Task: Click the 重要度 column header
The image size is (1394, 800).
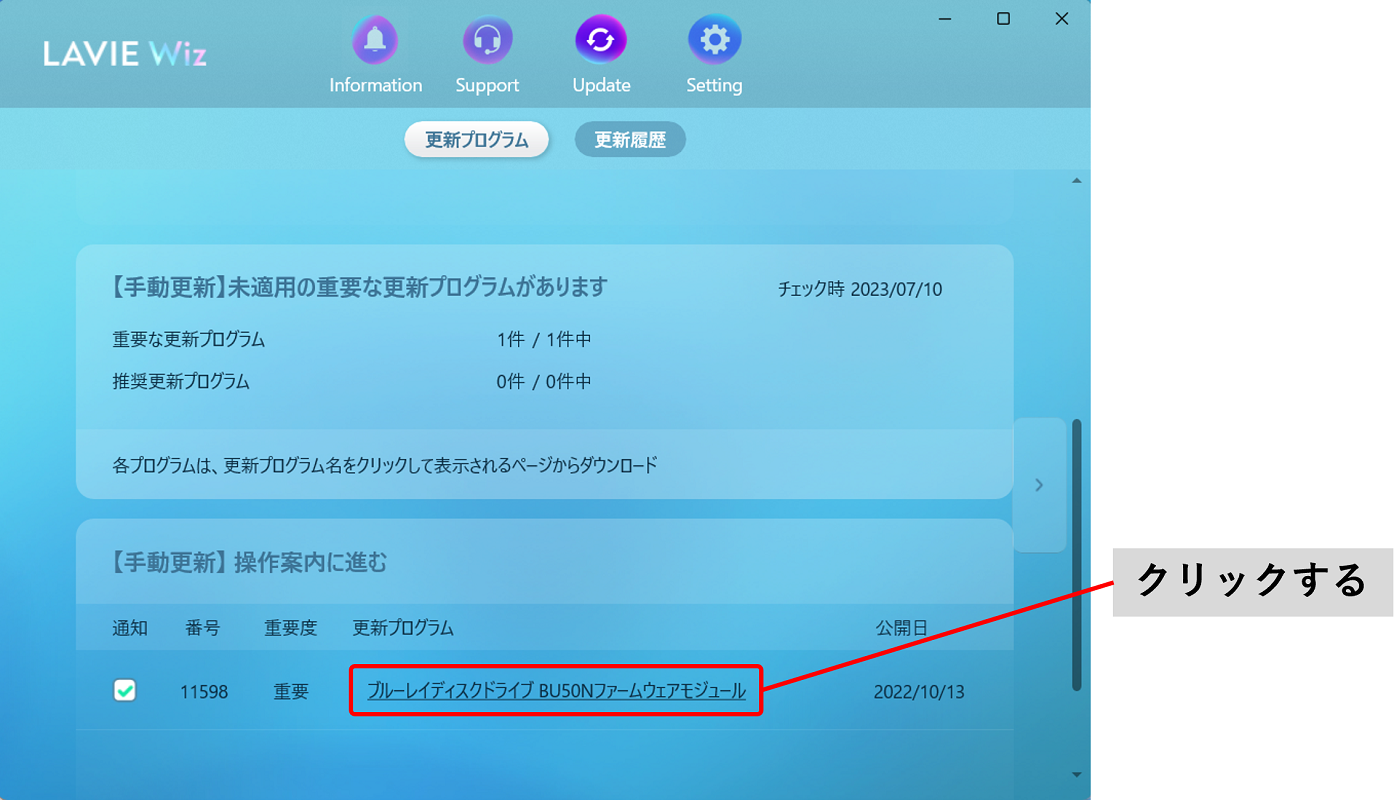Action: point(291,628)
